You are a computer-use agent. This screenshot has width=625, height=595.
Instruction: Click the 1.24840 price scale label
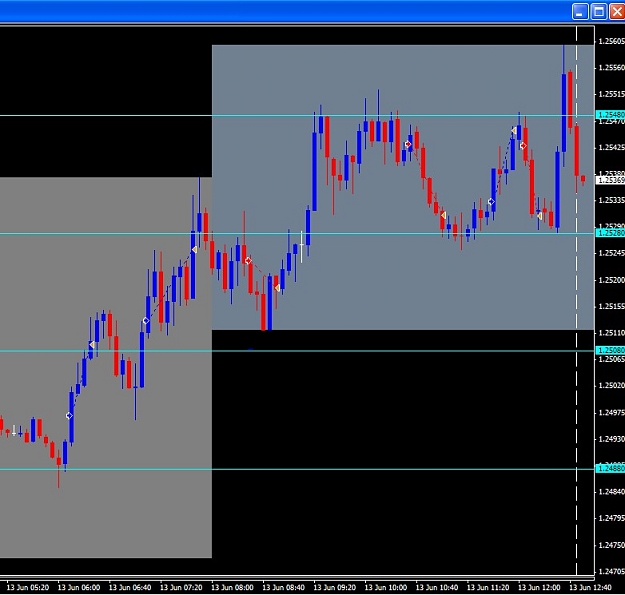coord(611,492)
